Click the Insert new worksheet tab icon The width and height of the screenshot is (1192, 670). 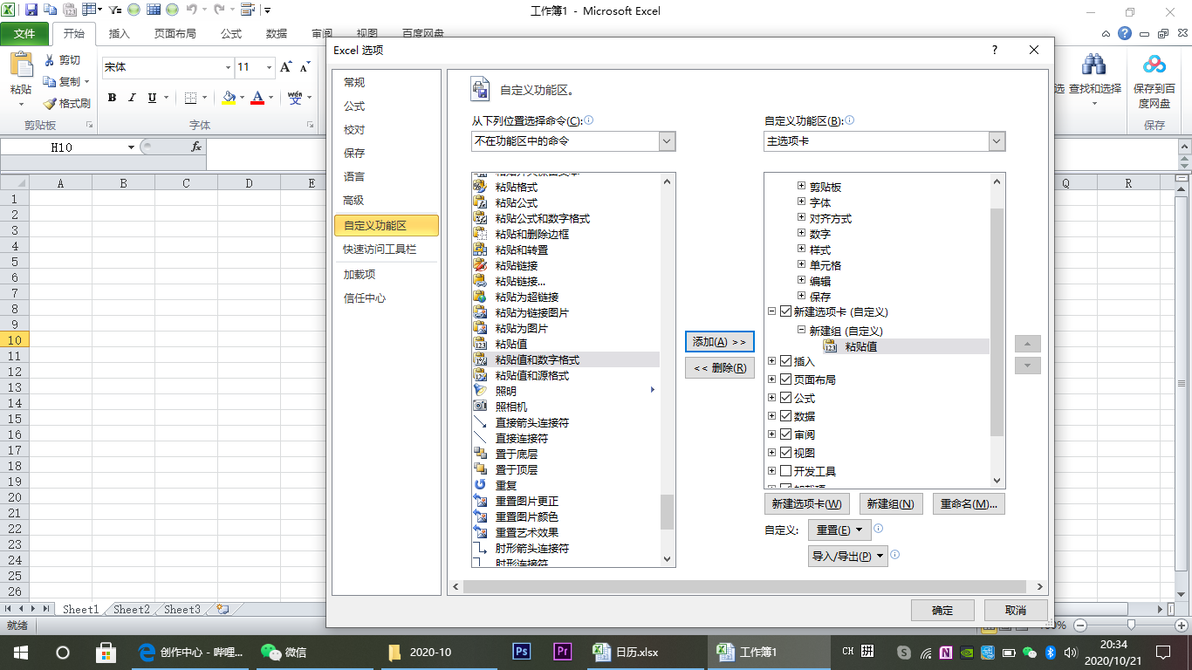click(x=223, y=609)
